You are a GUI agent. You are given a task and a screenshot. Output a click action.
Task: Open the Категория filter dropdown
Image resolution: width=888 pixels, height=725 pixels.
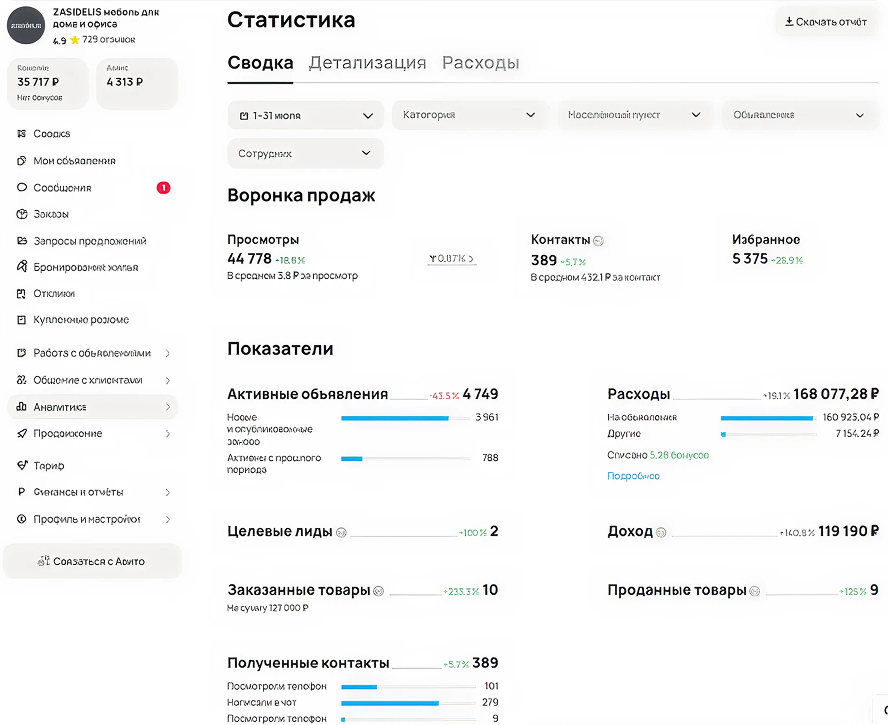click(x=469, y=115)
